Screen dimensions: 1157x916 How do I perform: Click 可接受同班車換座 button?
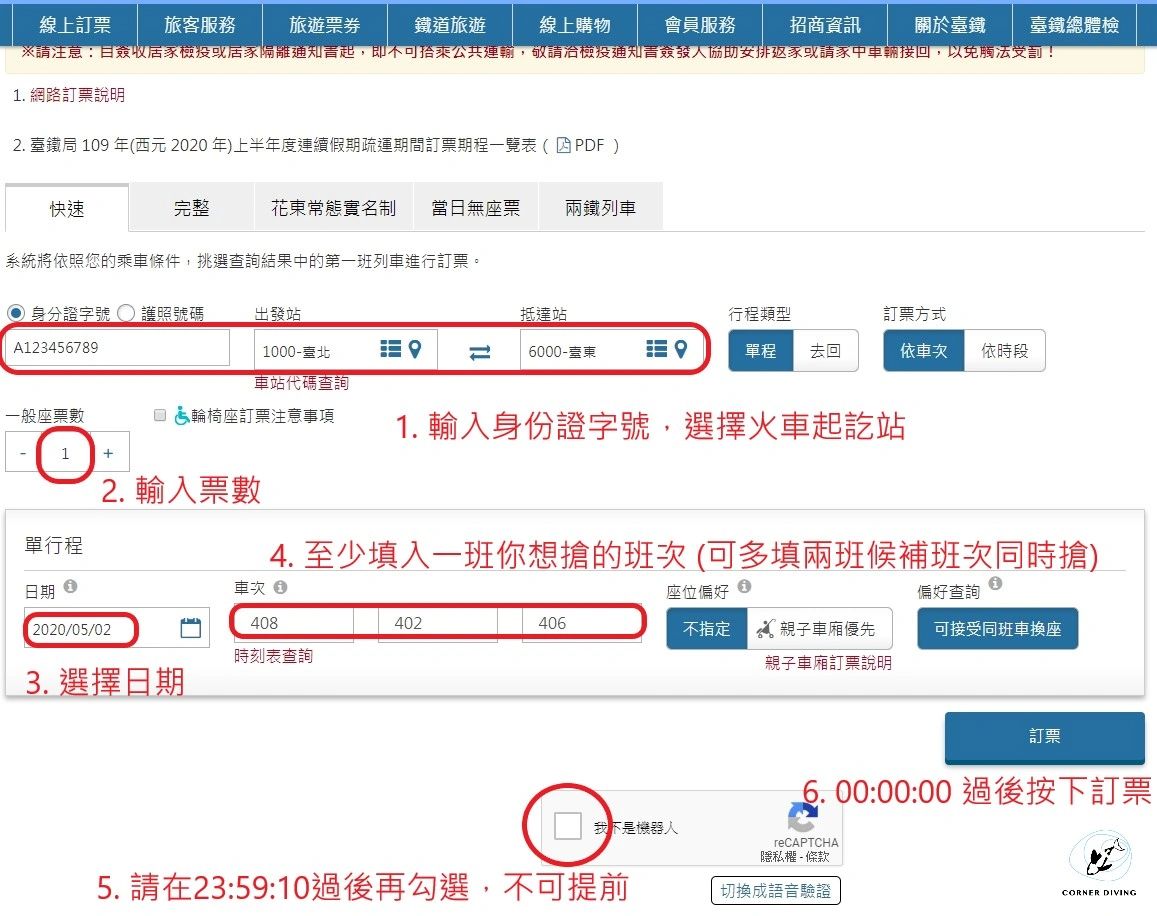click(x=998, y=628)
